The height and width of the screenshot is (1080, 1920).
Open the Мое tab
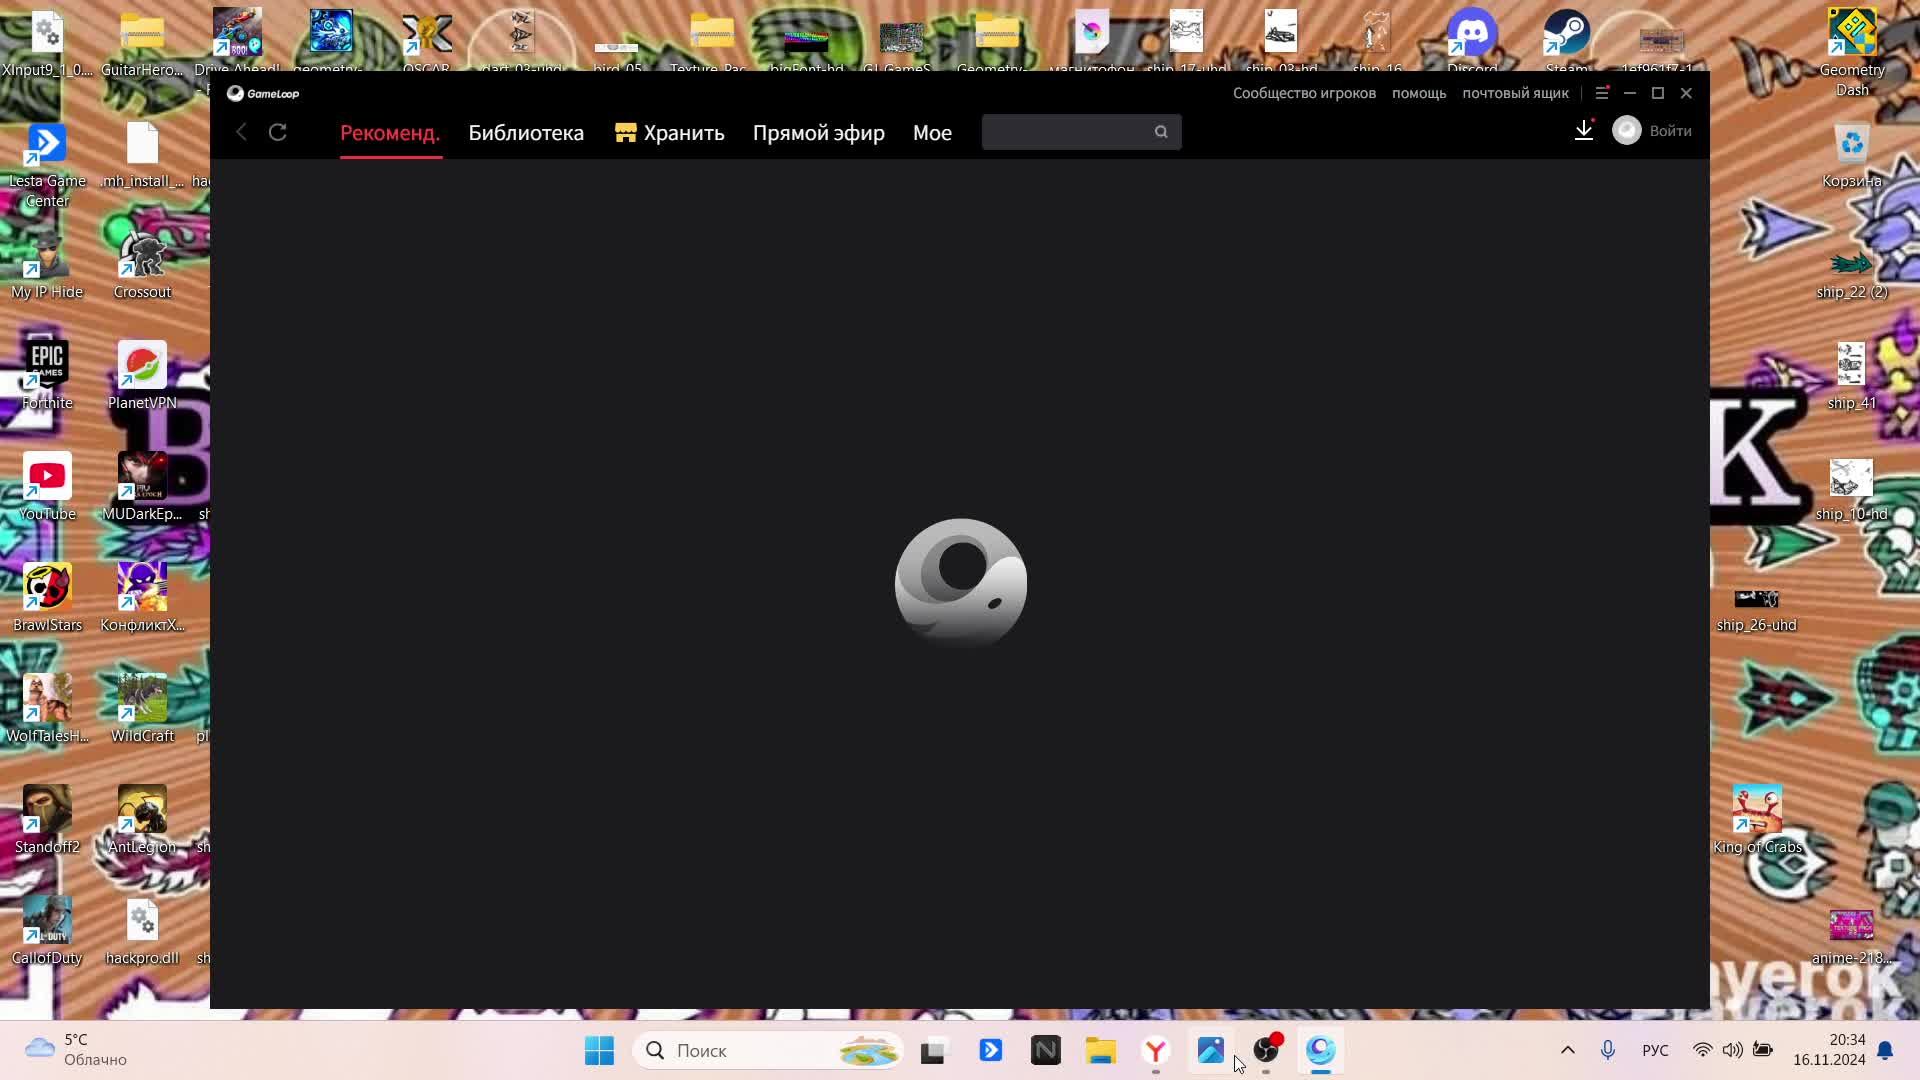[932, 133]
